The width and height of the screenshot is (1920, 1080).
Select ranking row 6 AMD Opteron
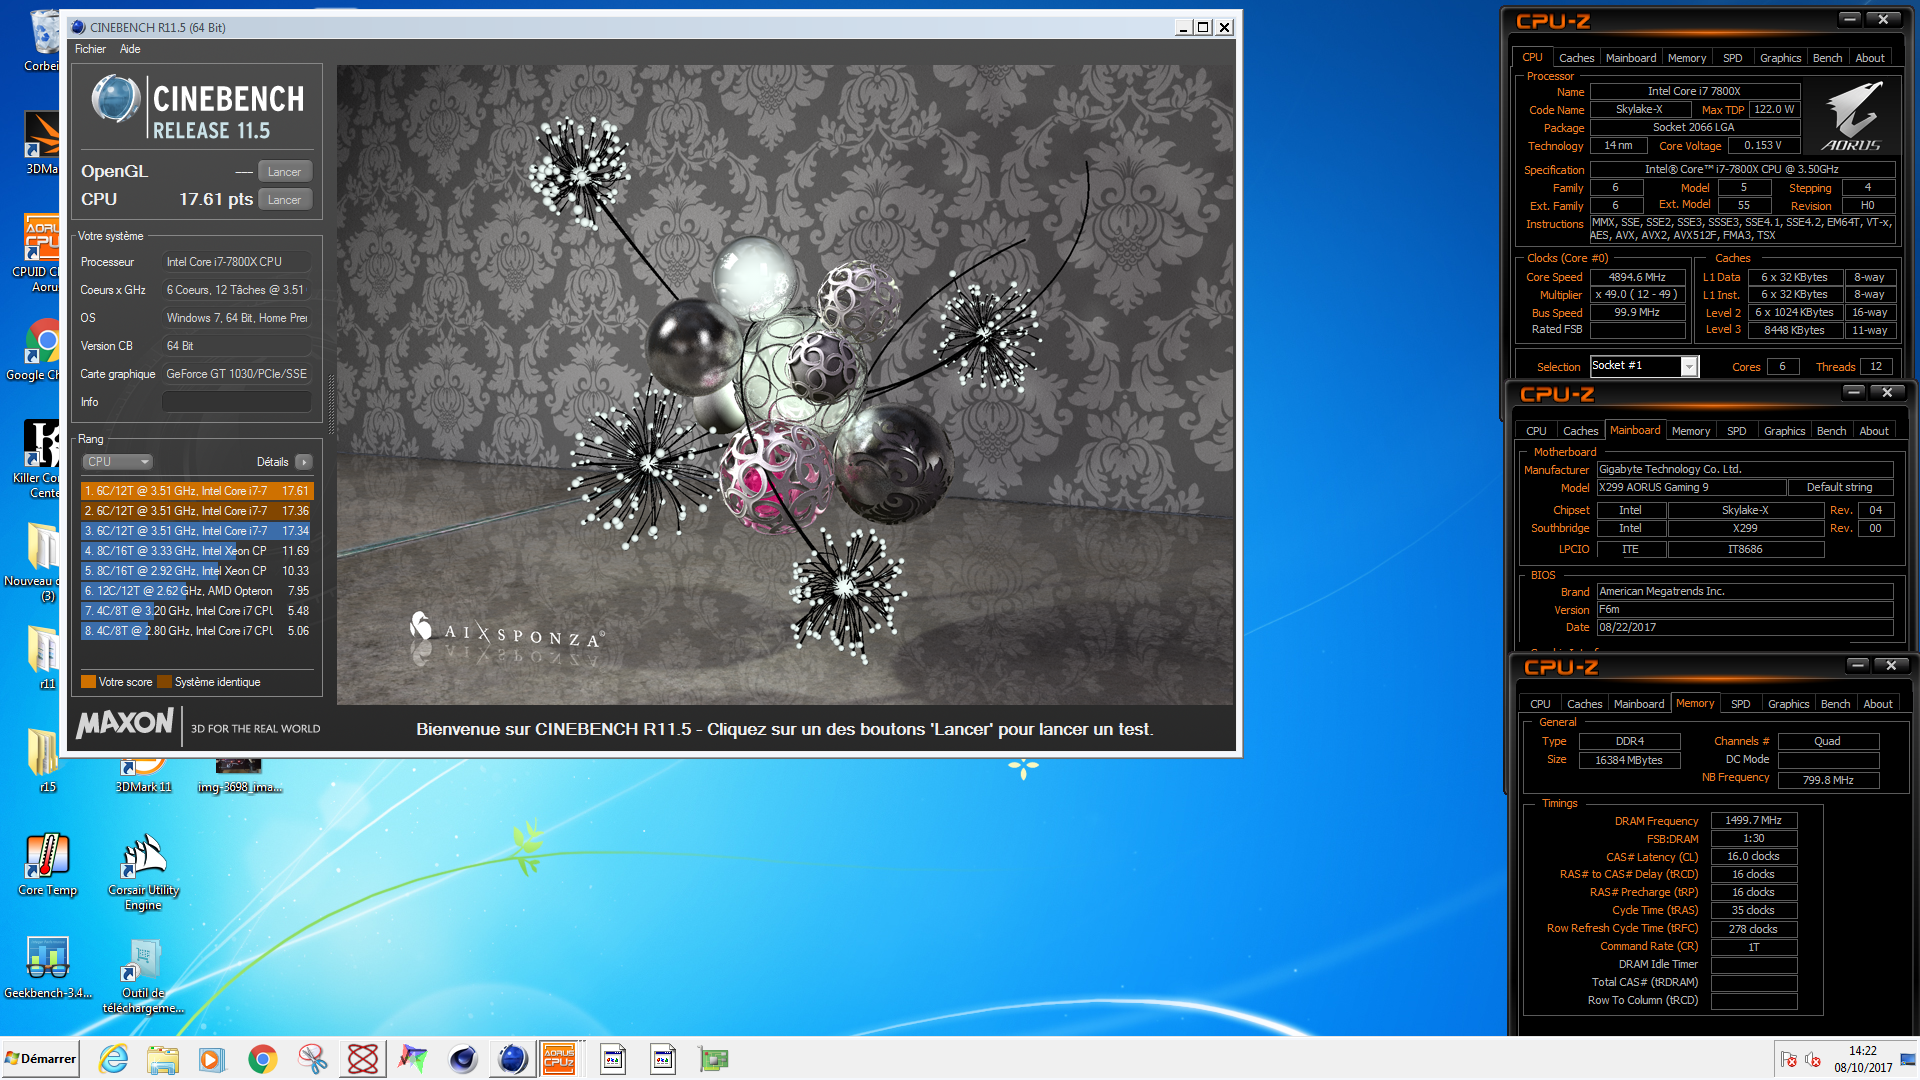[197, 591]
